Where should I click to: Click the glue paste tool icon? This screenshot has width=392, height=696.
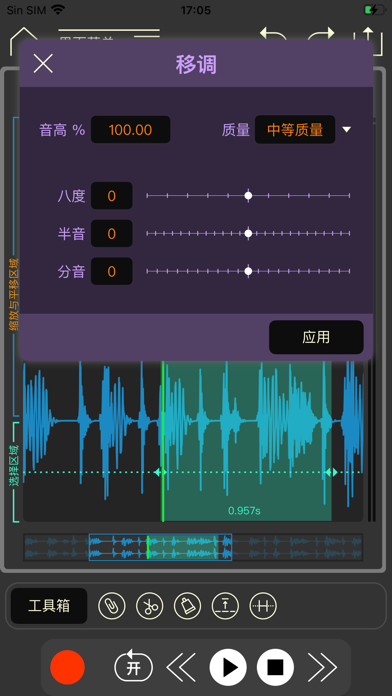click(x=187, y=605)
